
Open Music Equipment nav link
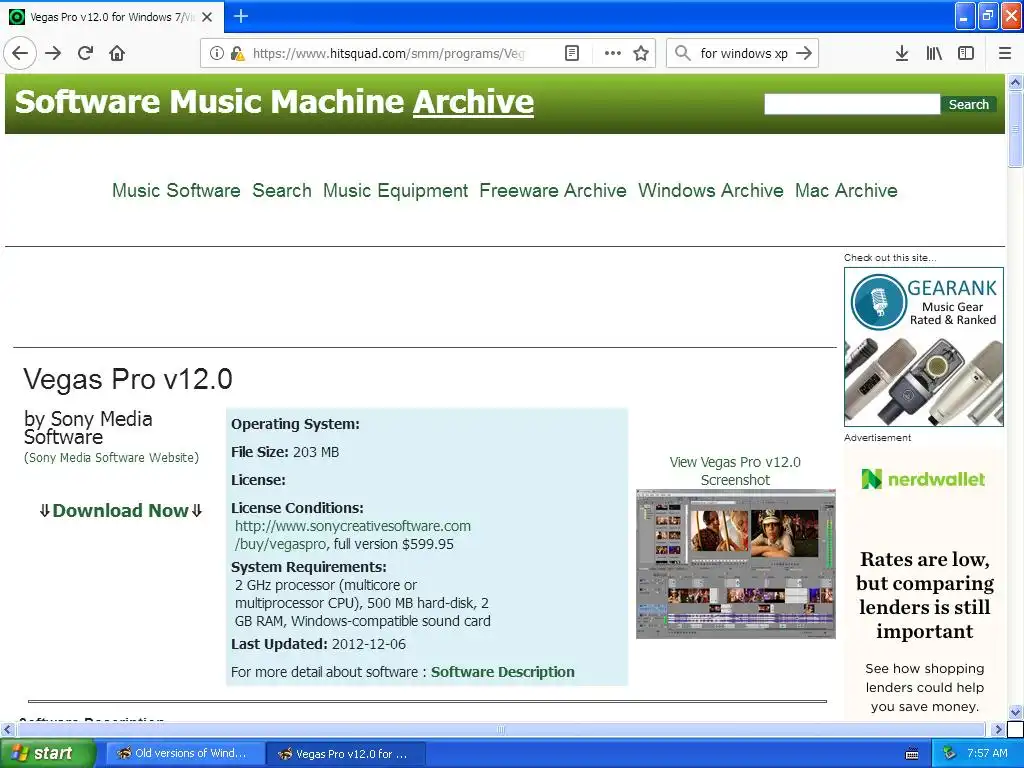click(x=395, y=190)
